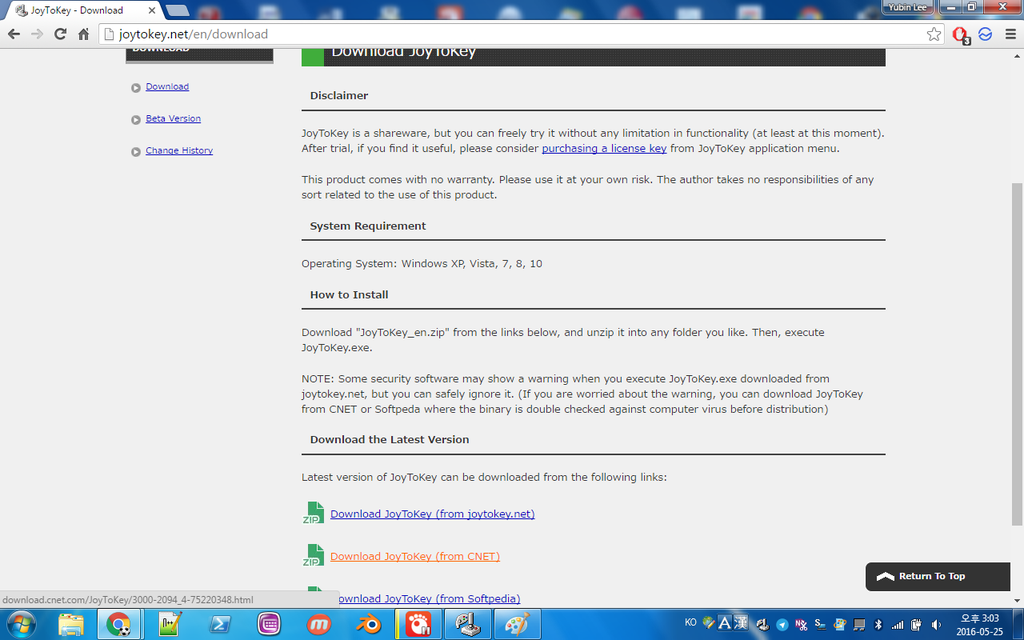Click the OneNote clipper tray icon
The image size is (1024, 640).
[x=801, y=624]
